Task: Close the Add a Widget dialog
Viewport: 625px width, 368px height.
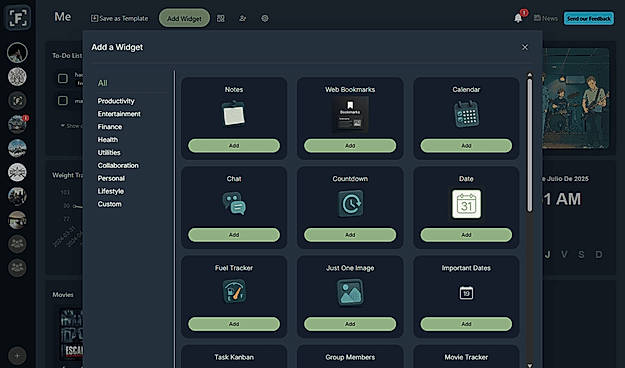Action: (525, 47)
